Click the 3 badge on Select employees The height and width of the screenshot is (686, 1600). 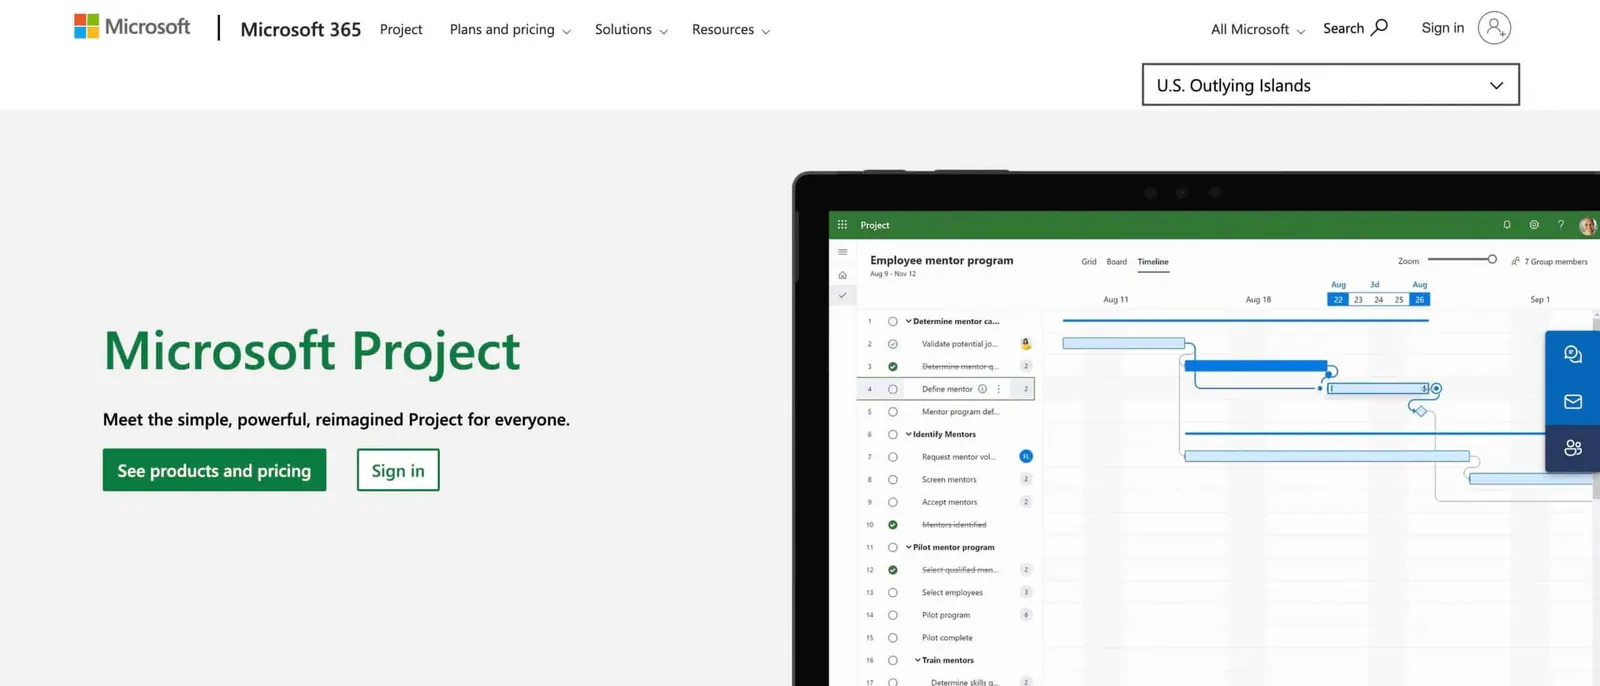[x=1025, y=592]
